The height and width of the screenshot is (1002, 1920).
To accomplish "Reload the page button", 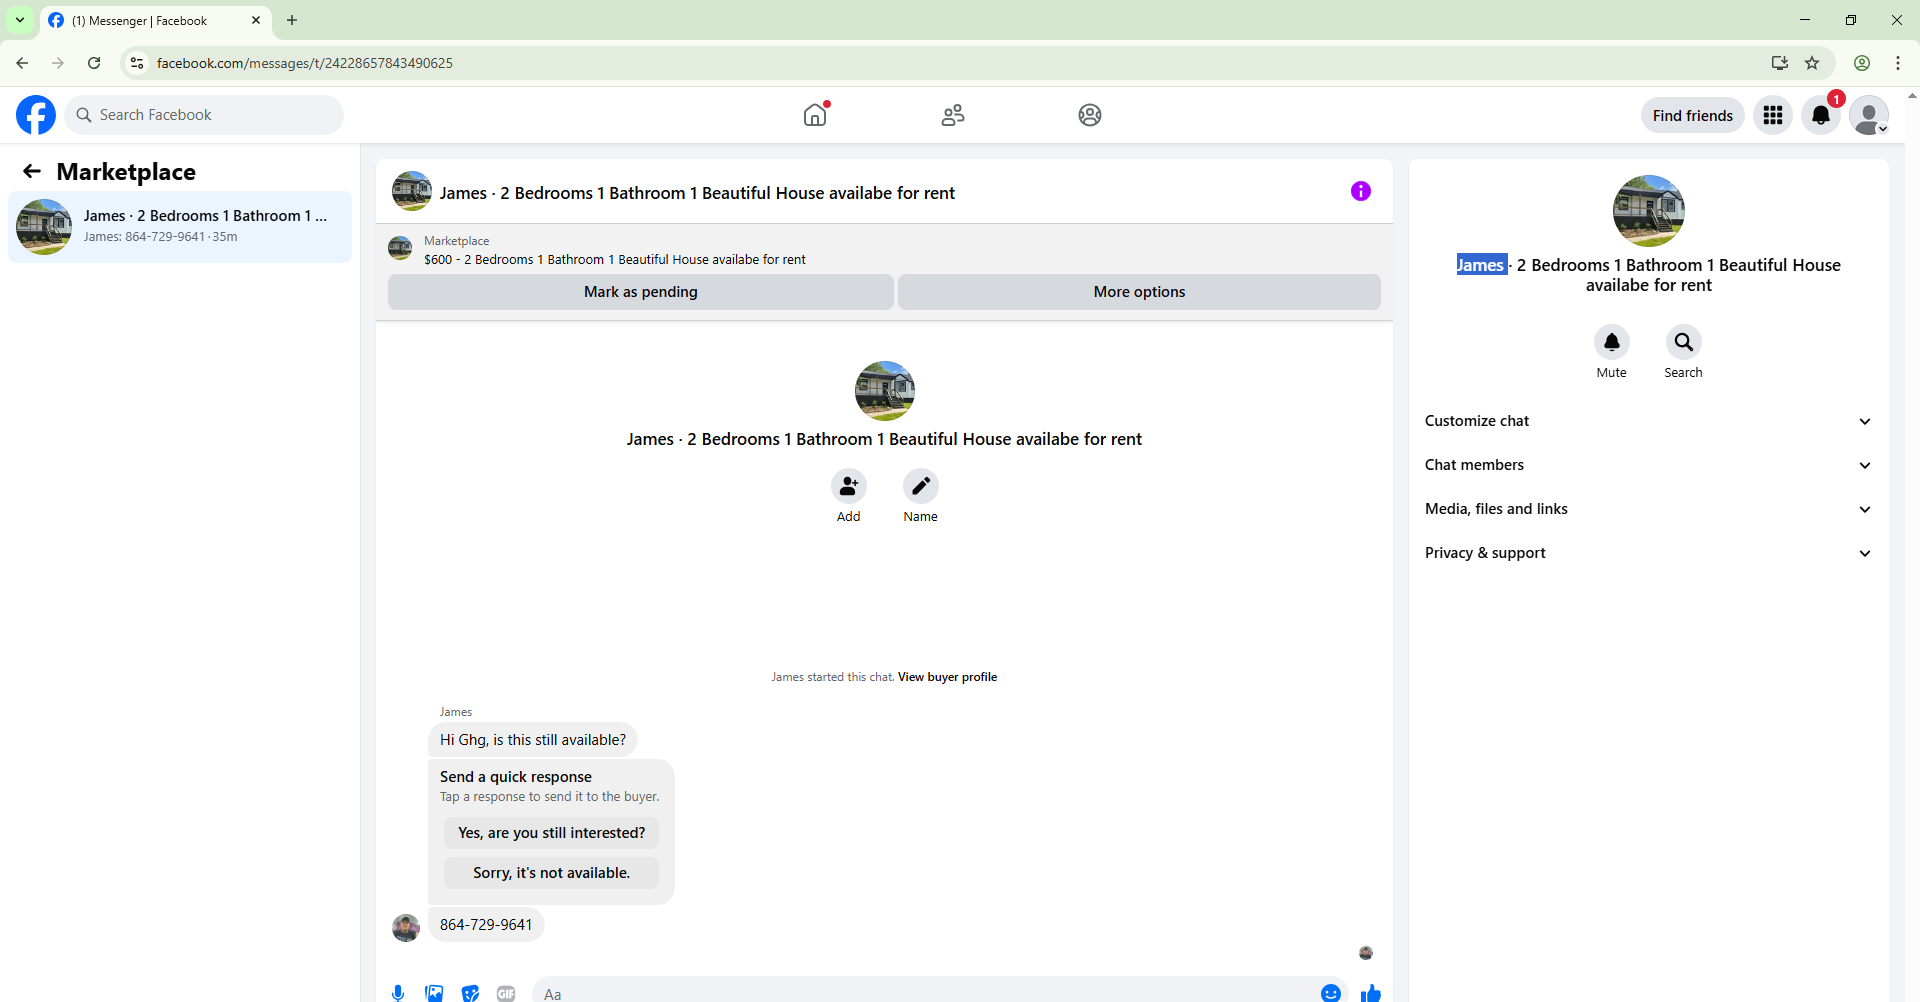I will (94, 63).
